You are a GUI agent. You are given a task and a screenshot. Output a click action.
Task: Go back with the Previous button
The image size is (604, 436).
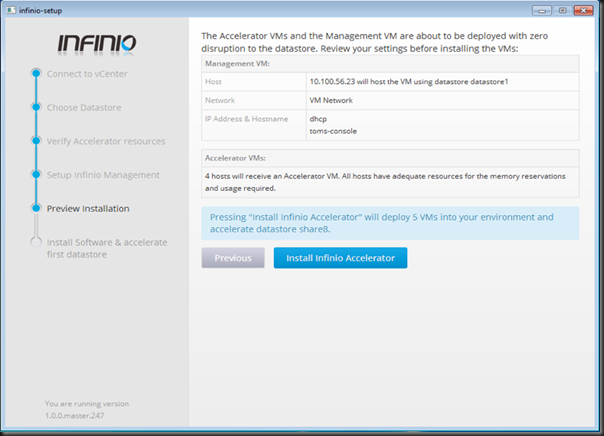pos(233,258)
